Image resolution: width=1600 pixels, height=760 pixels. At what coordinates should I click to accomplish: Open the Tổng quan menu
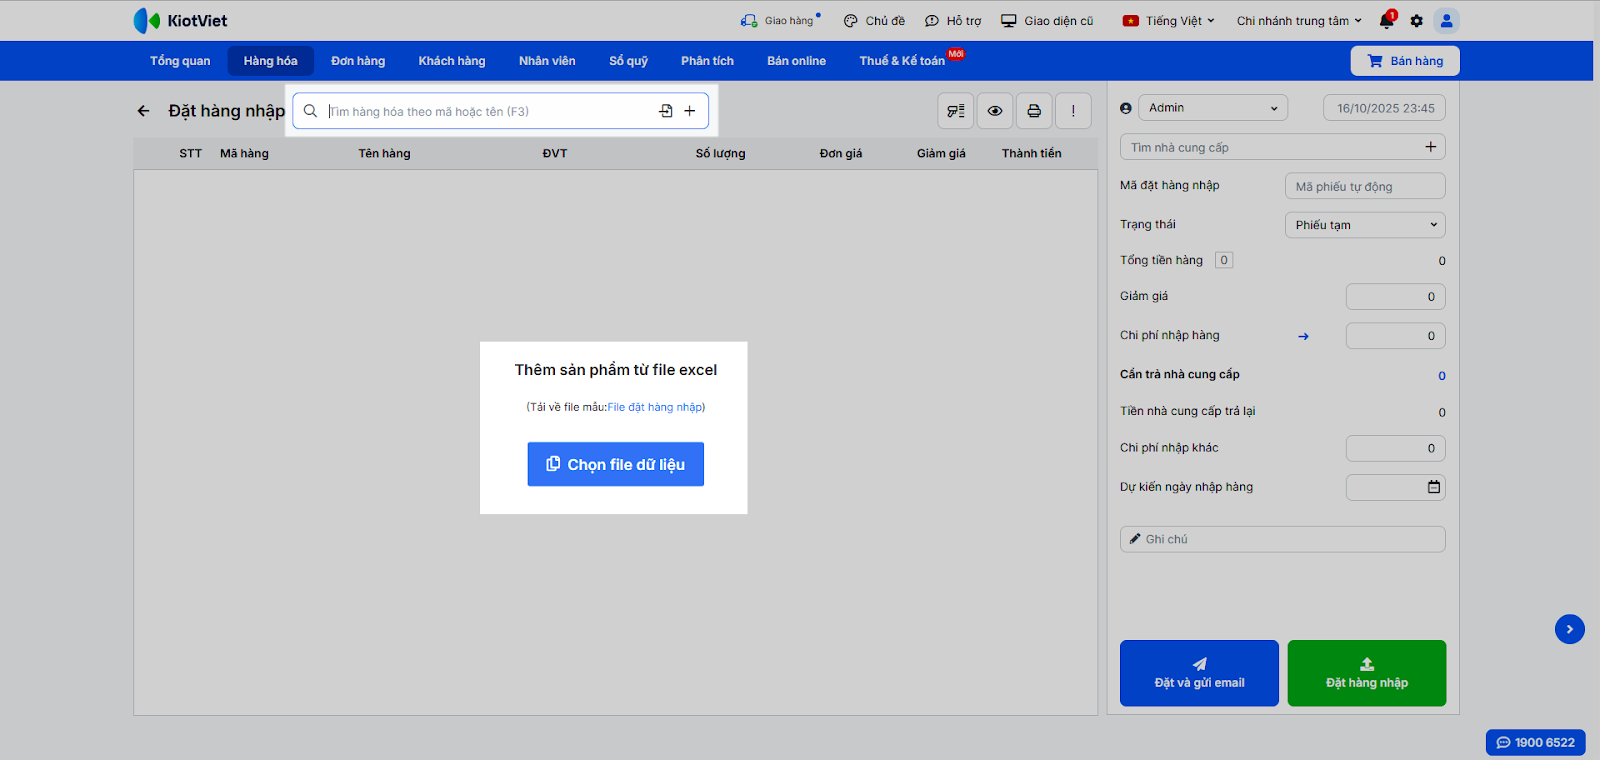point(180,61)
